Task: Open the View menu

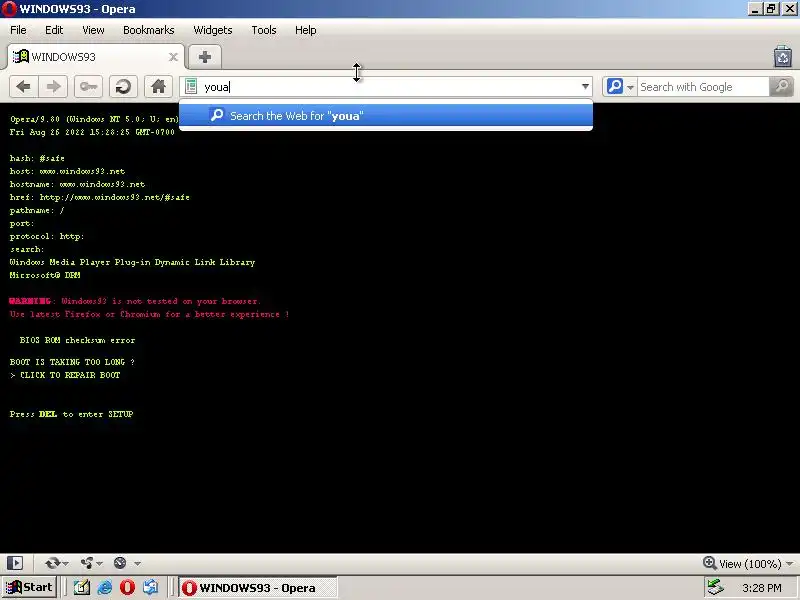Action: coord(93,30)
